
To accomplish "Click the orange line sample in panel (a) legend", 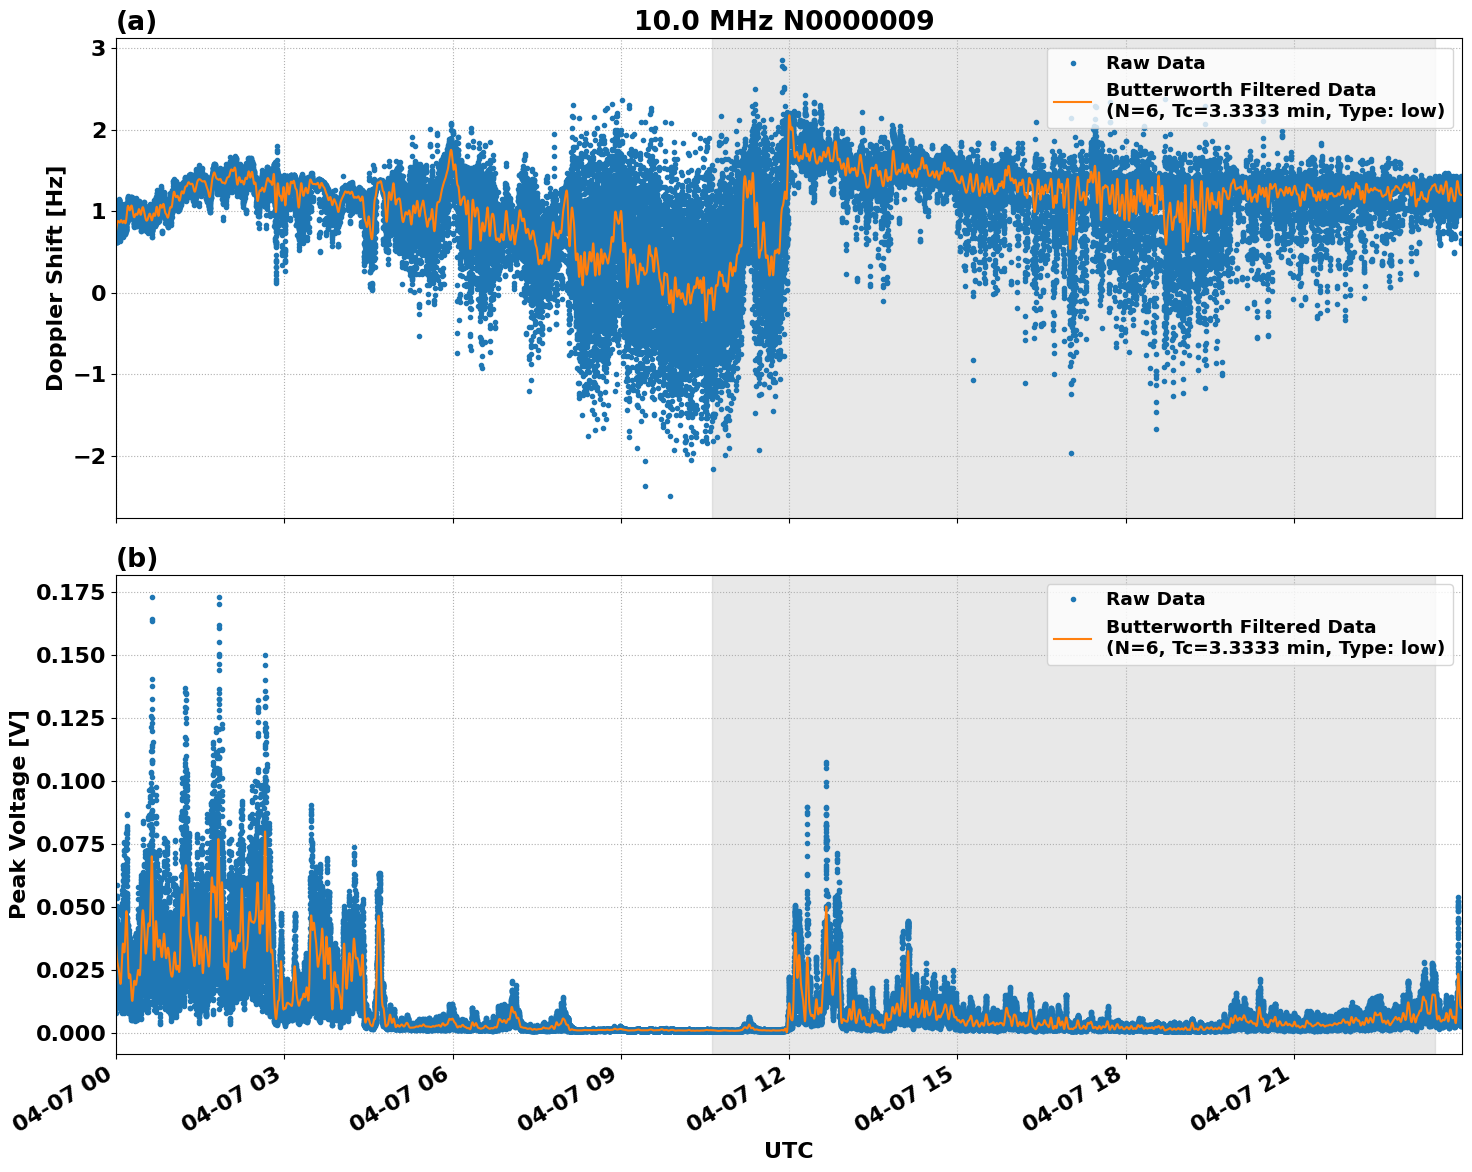I will 1075,103.
